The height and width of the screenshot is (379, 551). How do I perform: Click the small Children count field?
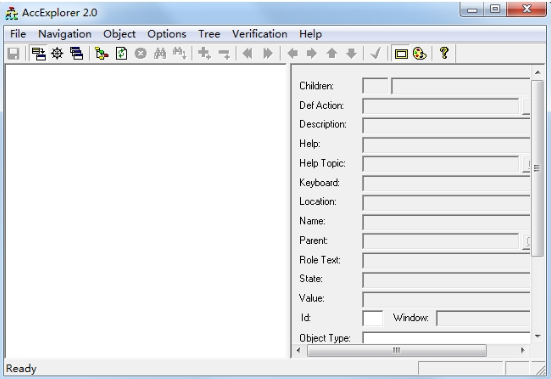(375, 86)
